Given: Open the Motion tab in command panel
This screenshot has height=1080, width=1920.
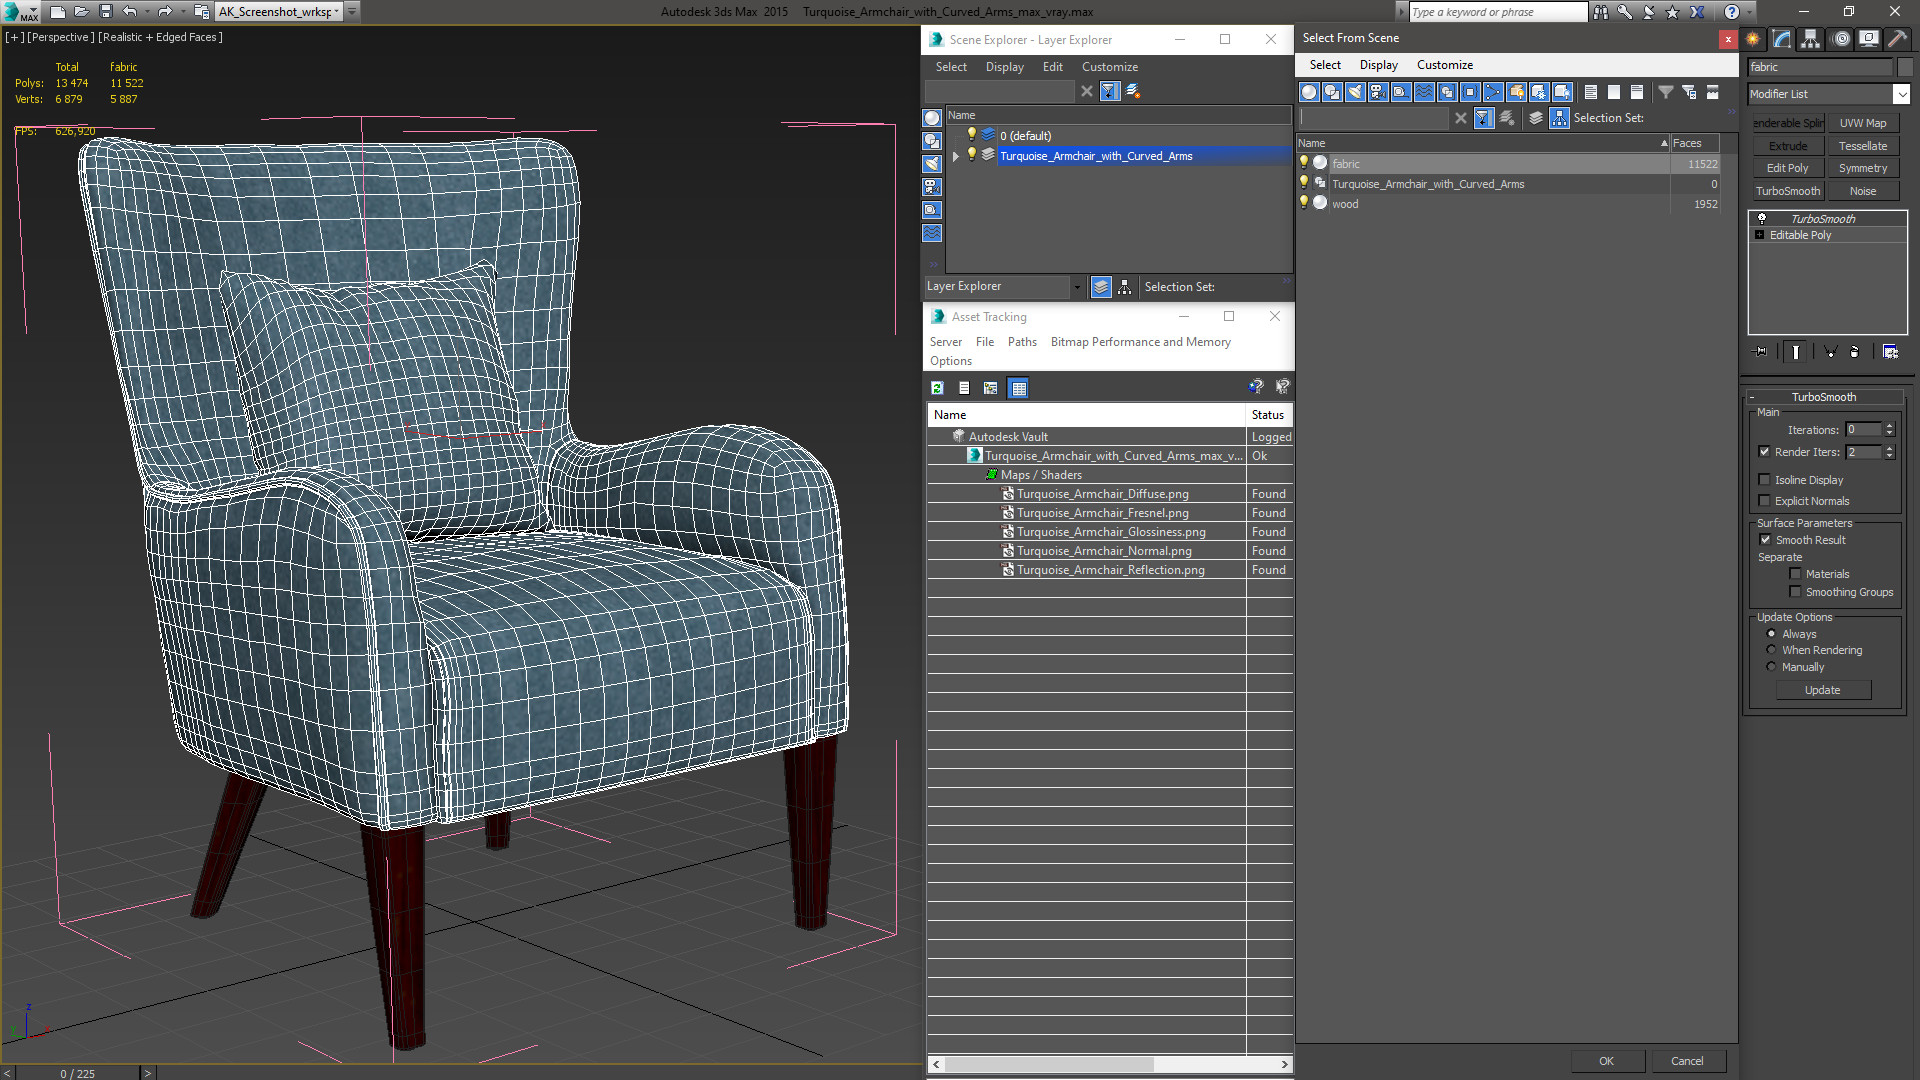Looking at the screenshot, I should click(x=1841, y=39).
